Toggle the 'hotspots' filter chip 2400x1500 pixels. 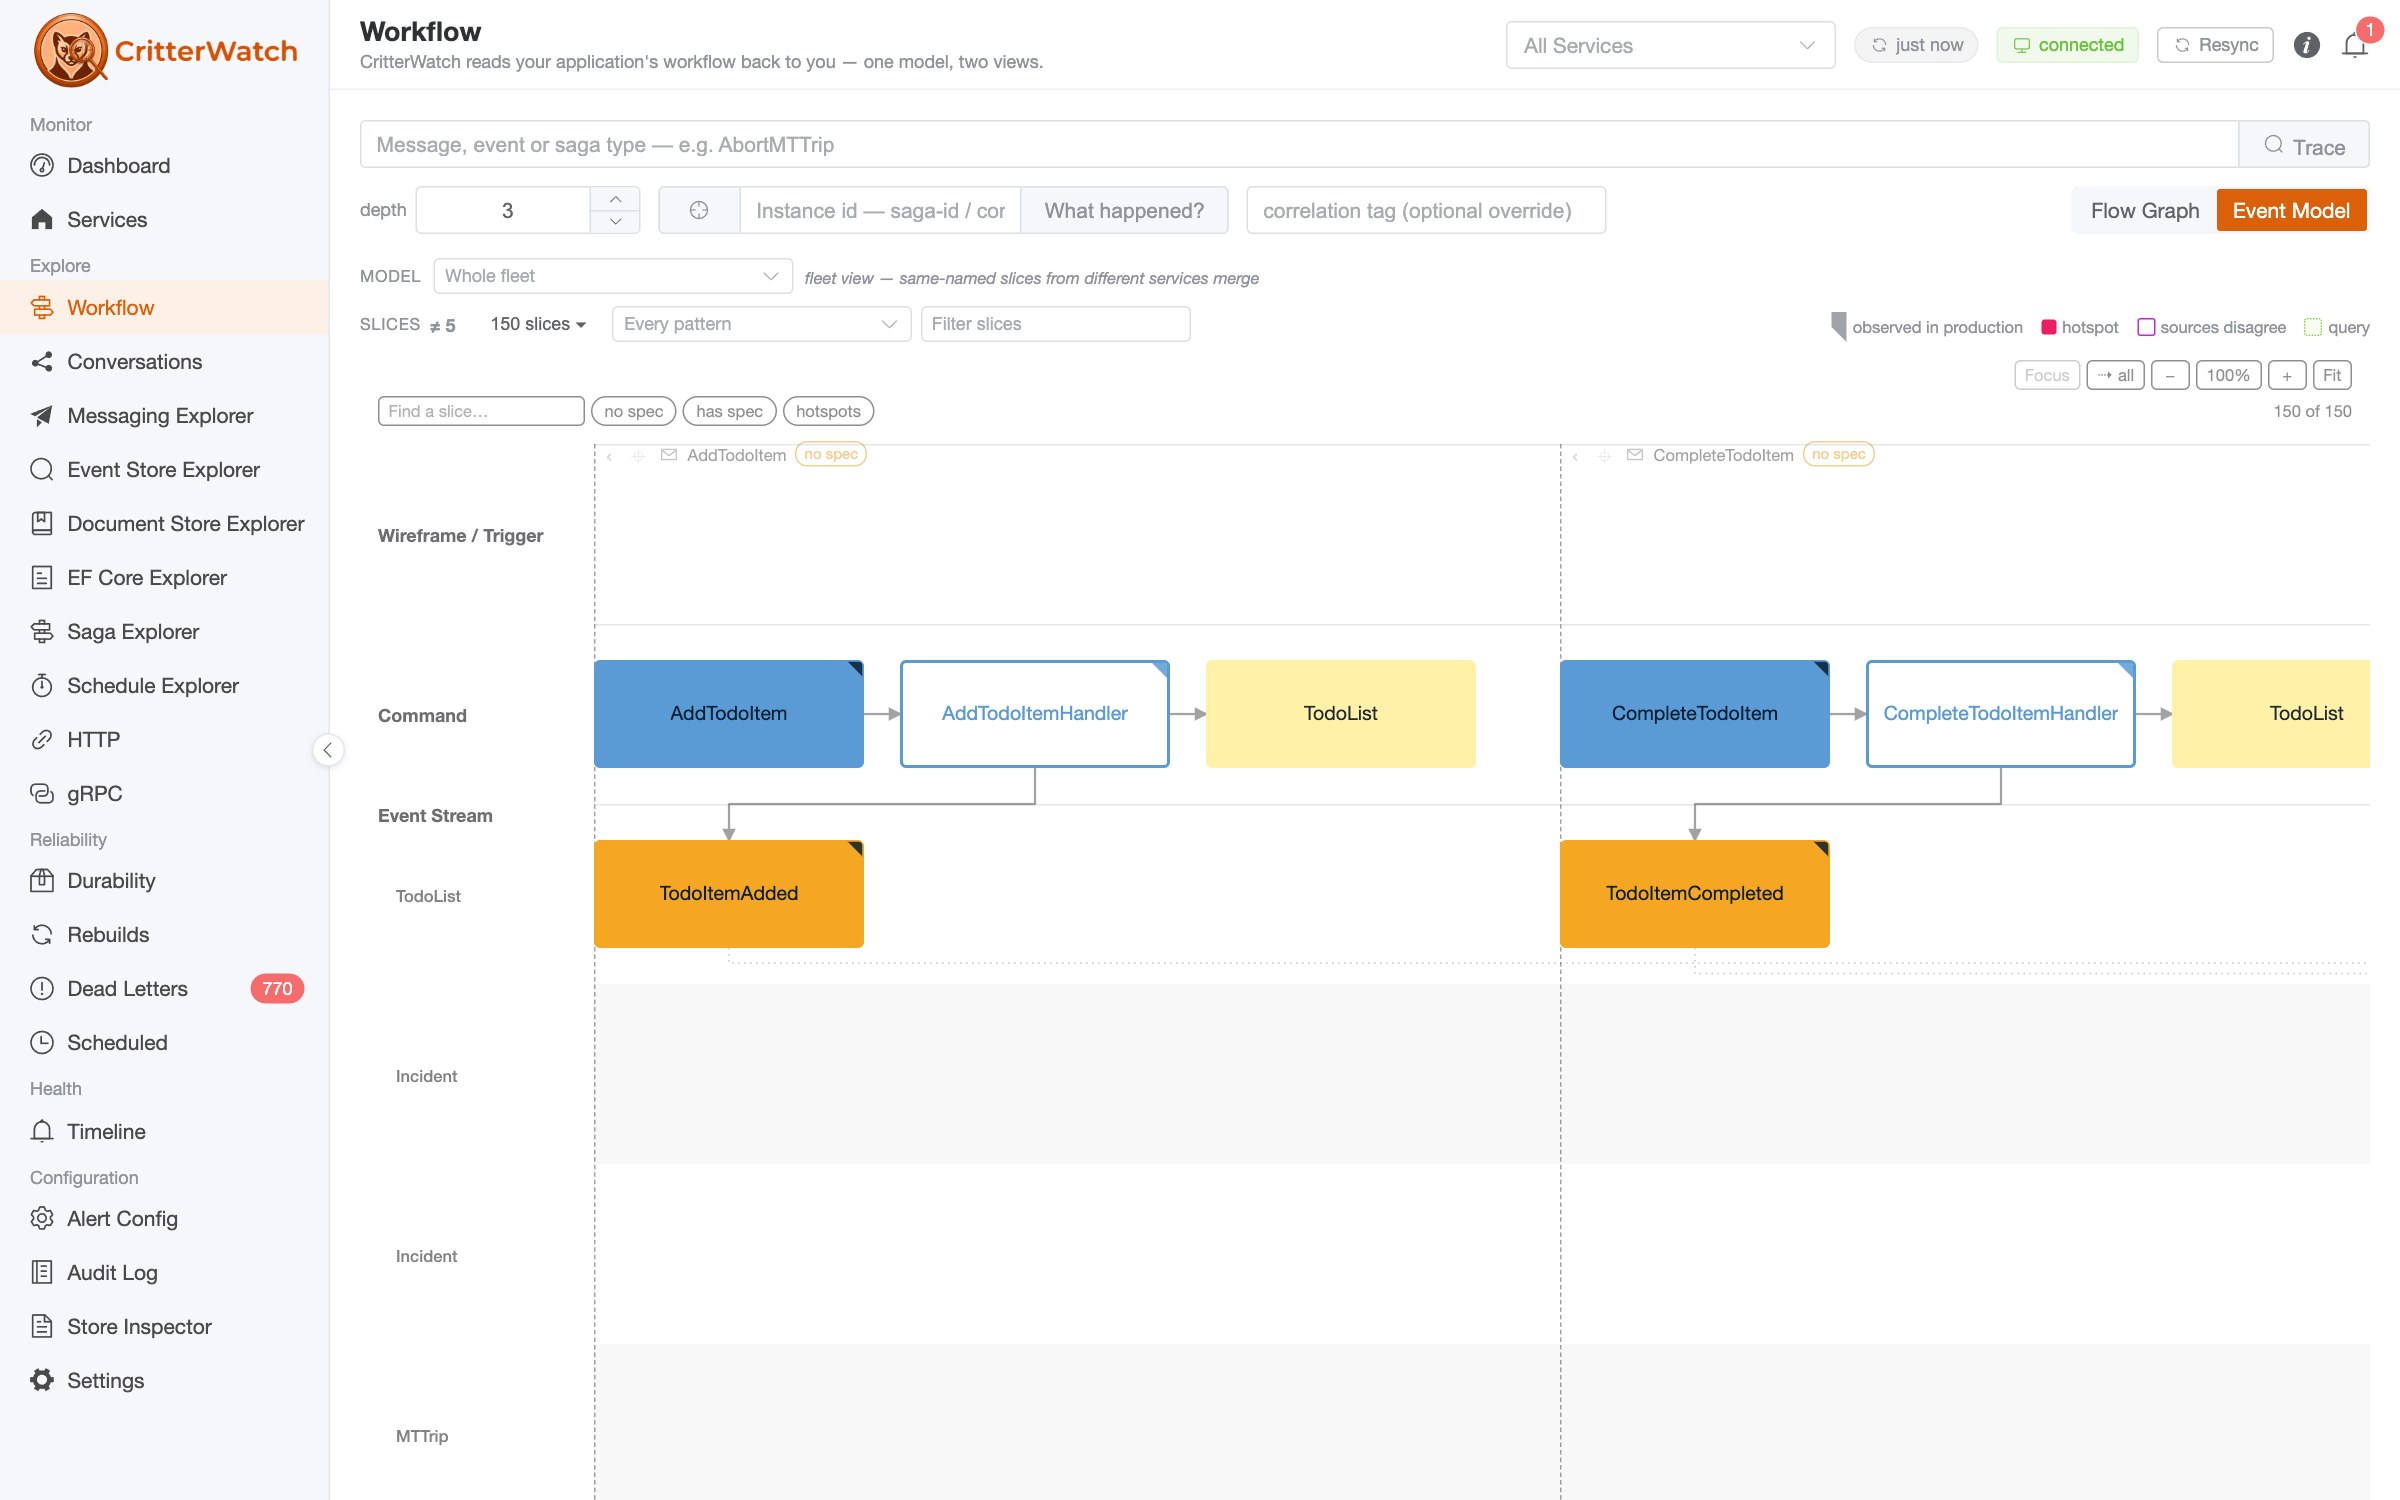(828, 411)
